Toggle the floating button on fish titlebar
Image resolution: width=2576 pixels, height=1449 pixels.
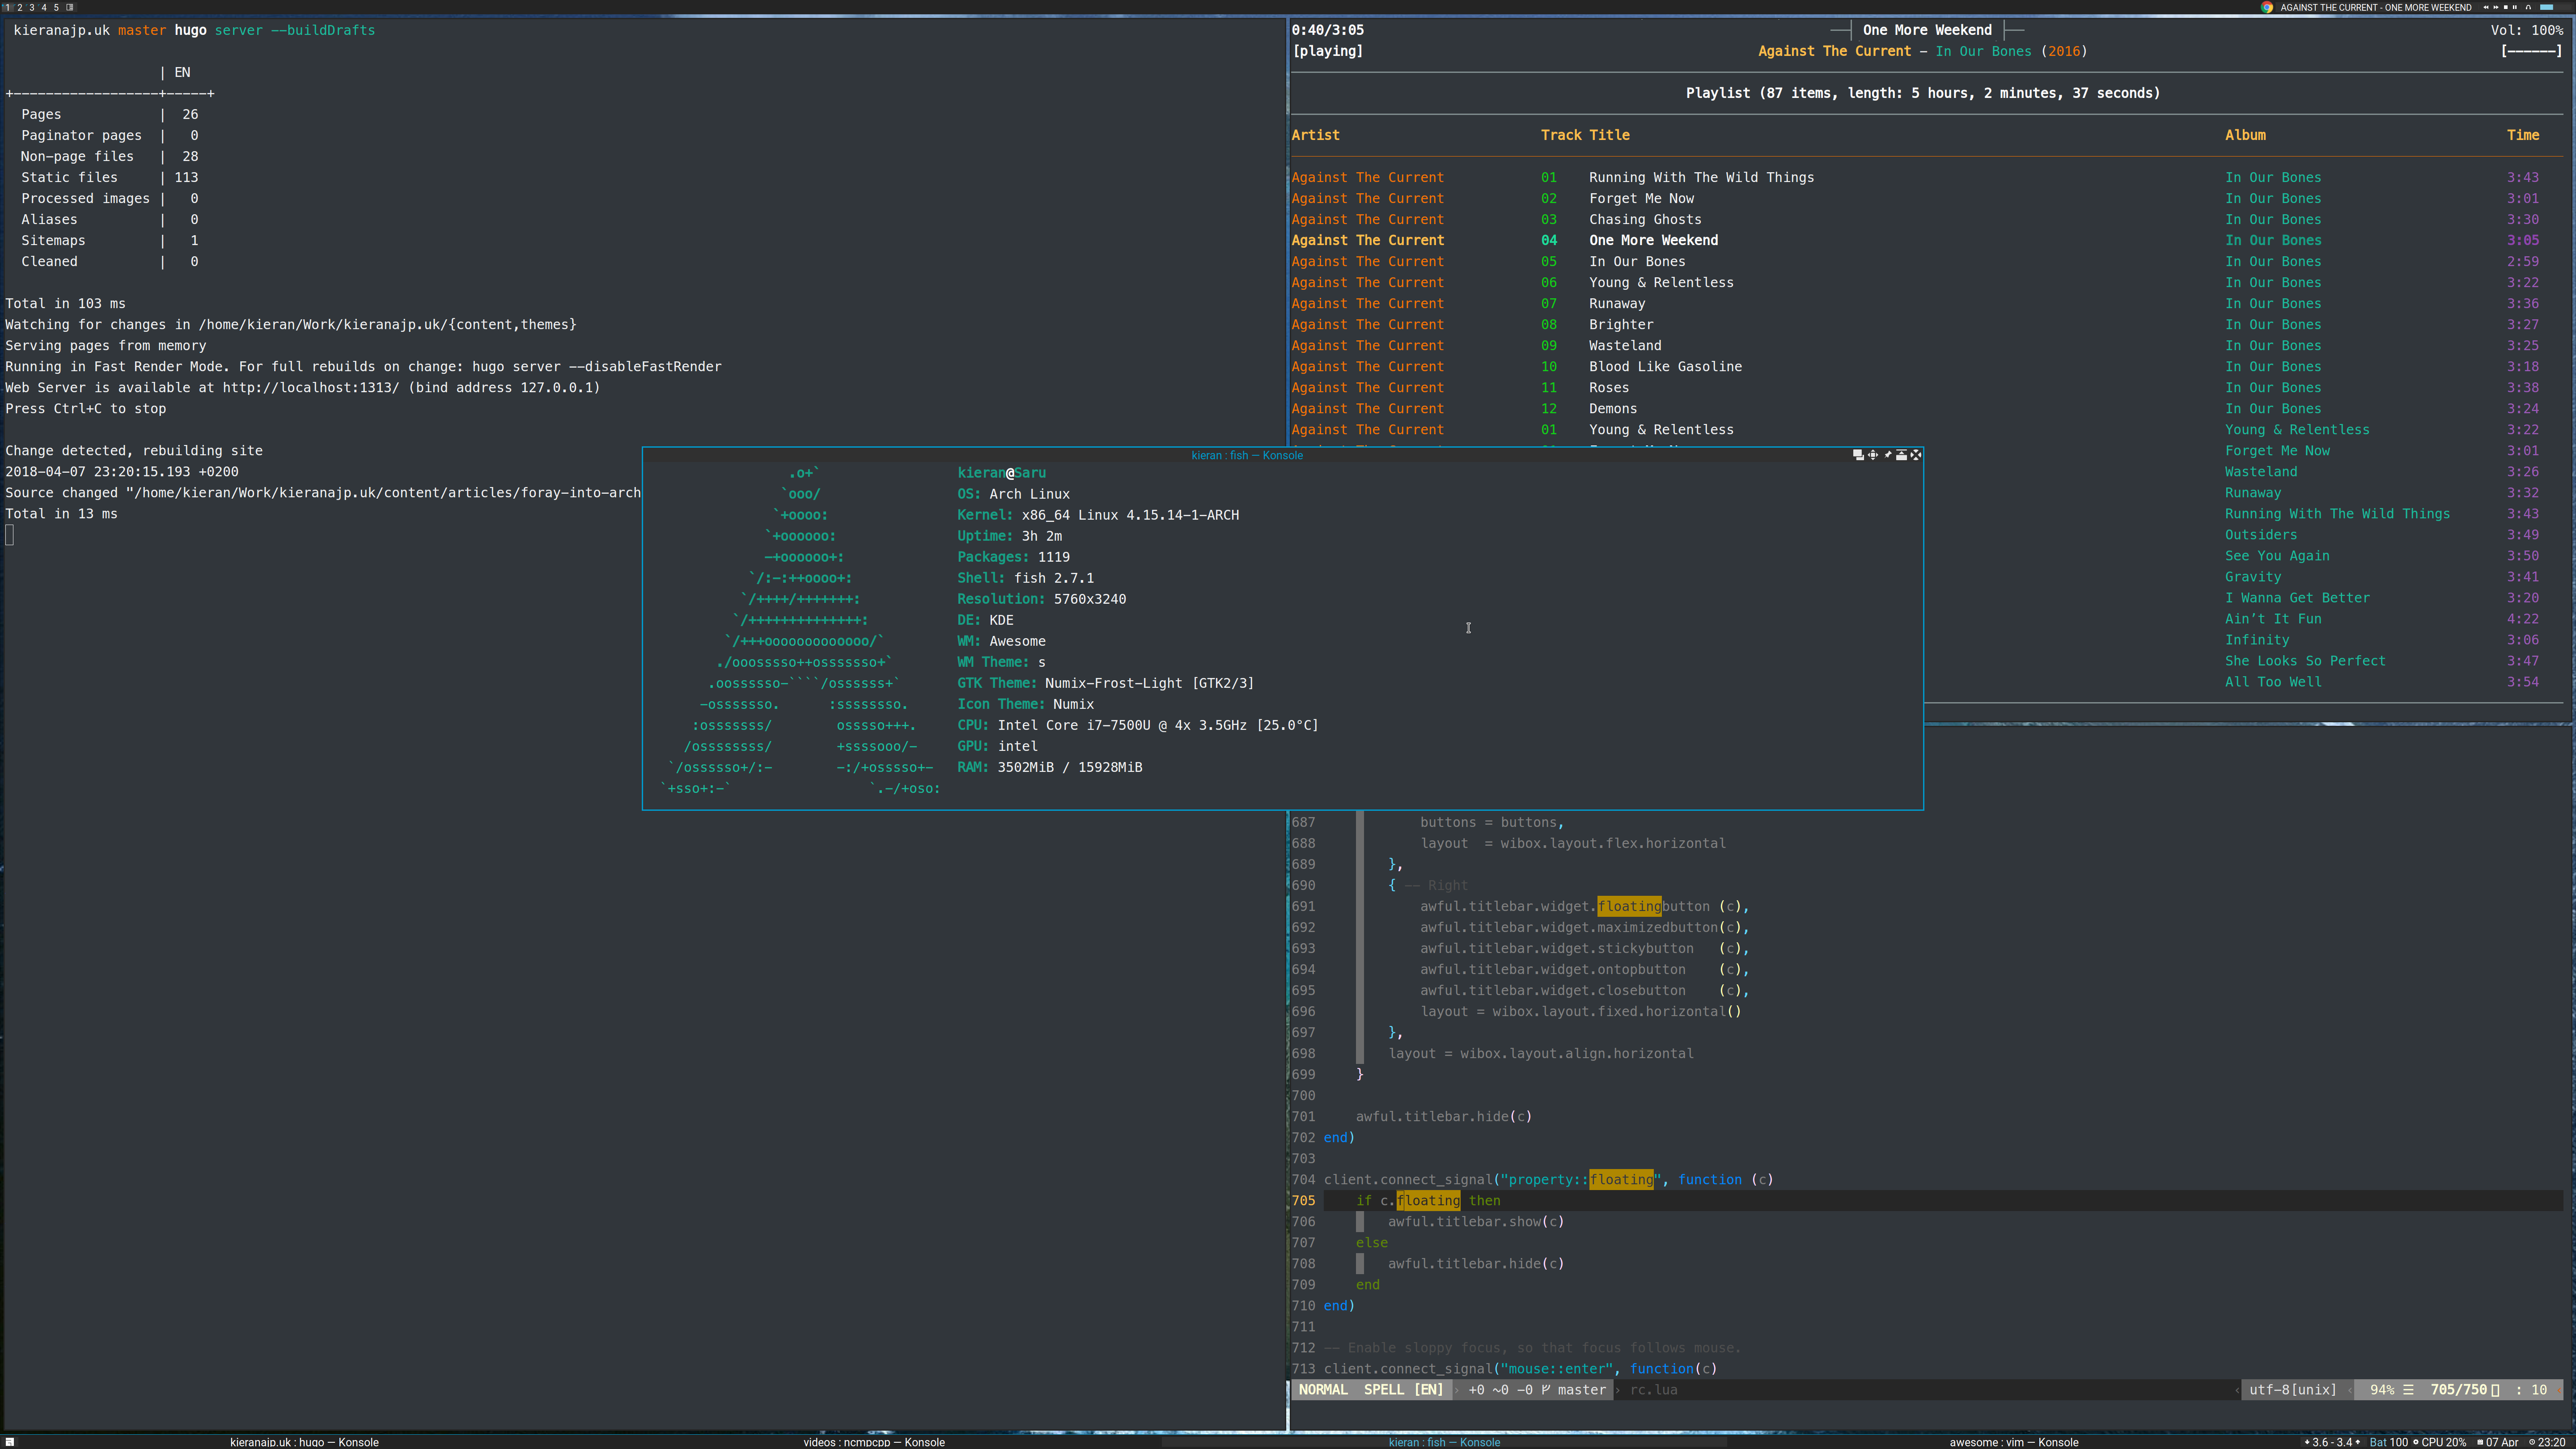(x=1859, y=455)
